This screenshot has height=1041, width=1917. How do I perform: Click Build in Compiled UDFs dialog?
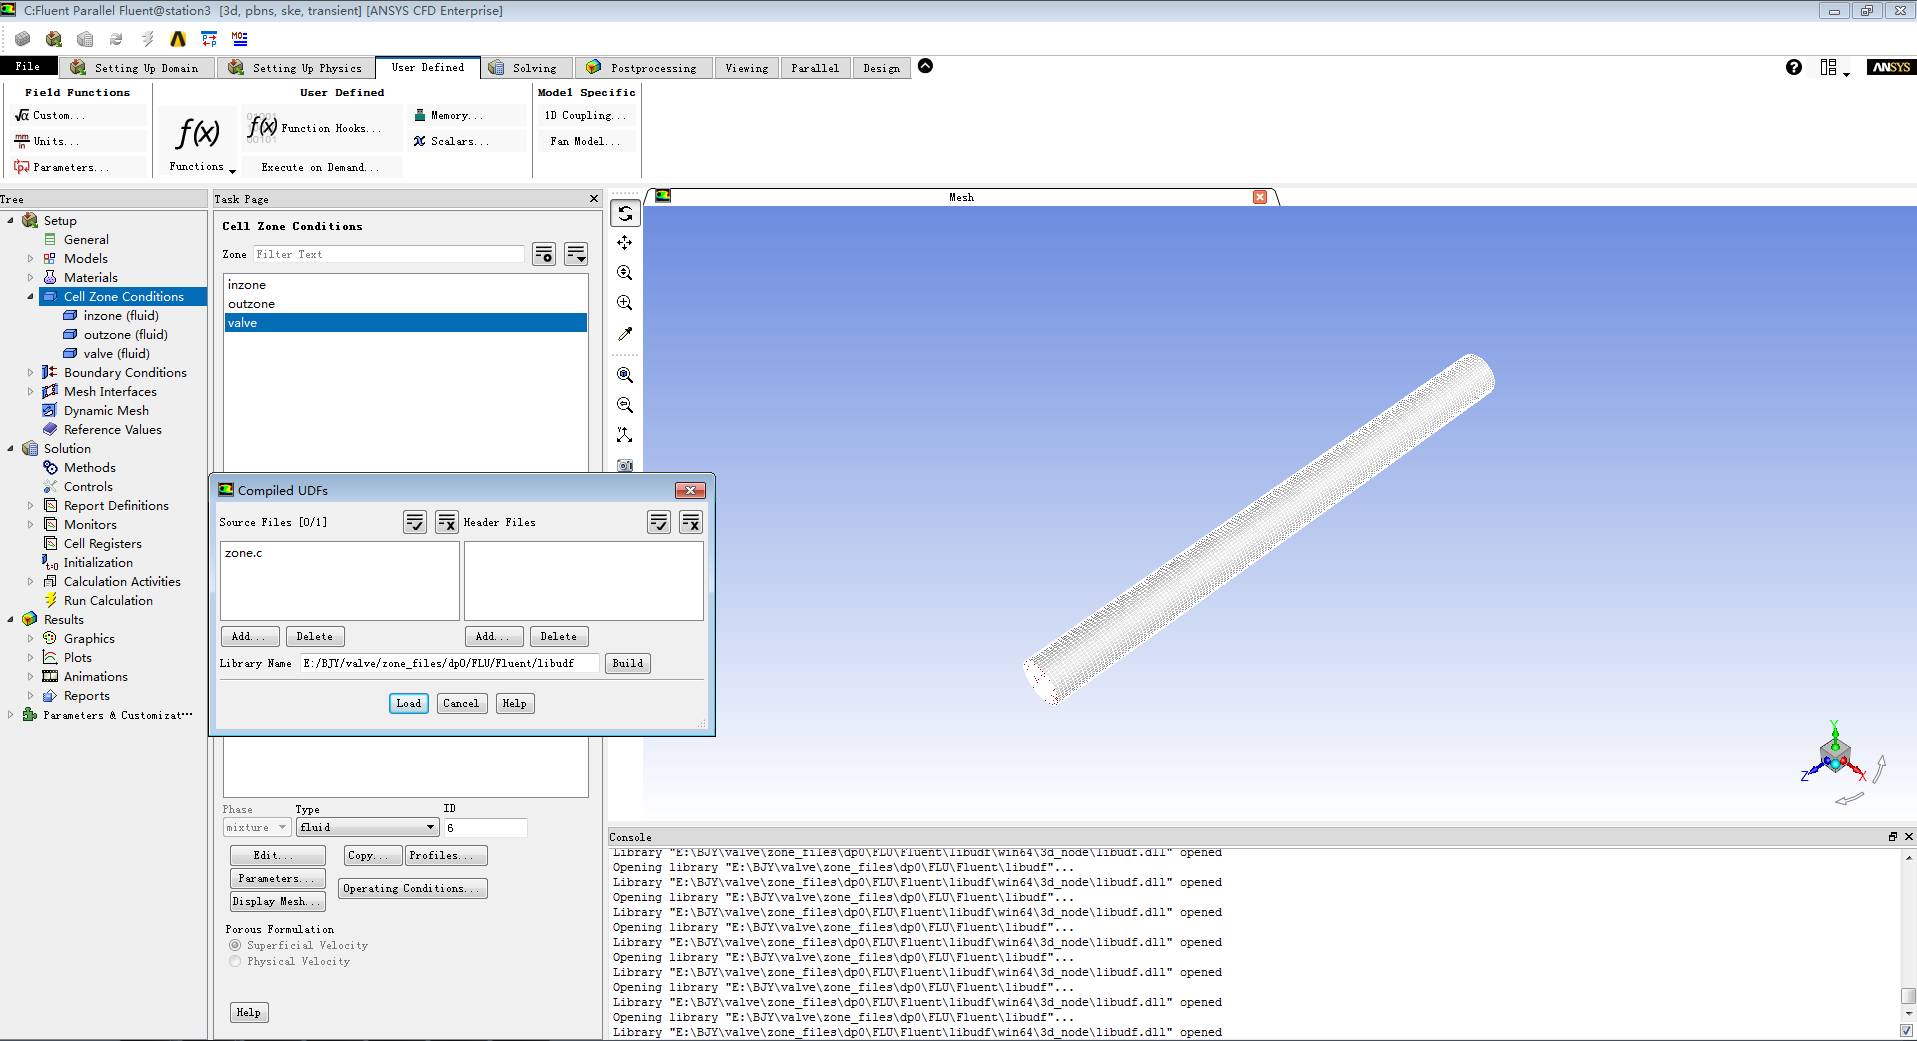[628, 663]
